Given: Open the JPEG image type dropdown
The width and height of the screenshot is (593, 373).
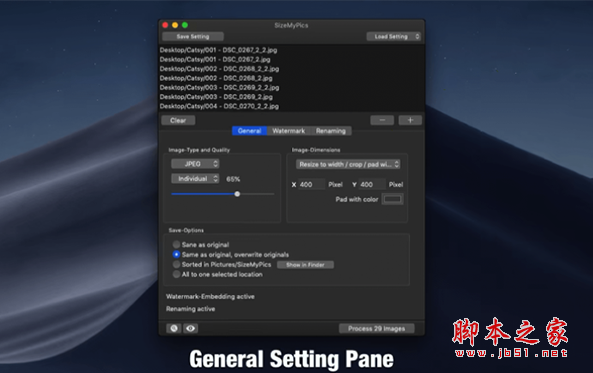Looking at the screenshot, I should pos(195,164).
